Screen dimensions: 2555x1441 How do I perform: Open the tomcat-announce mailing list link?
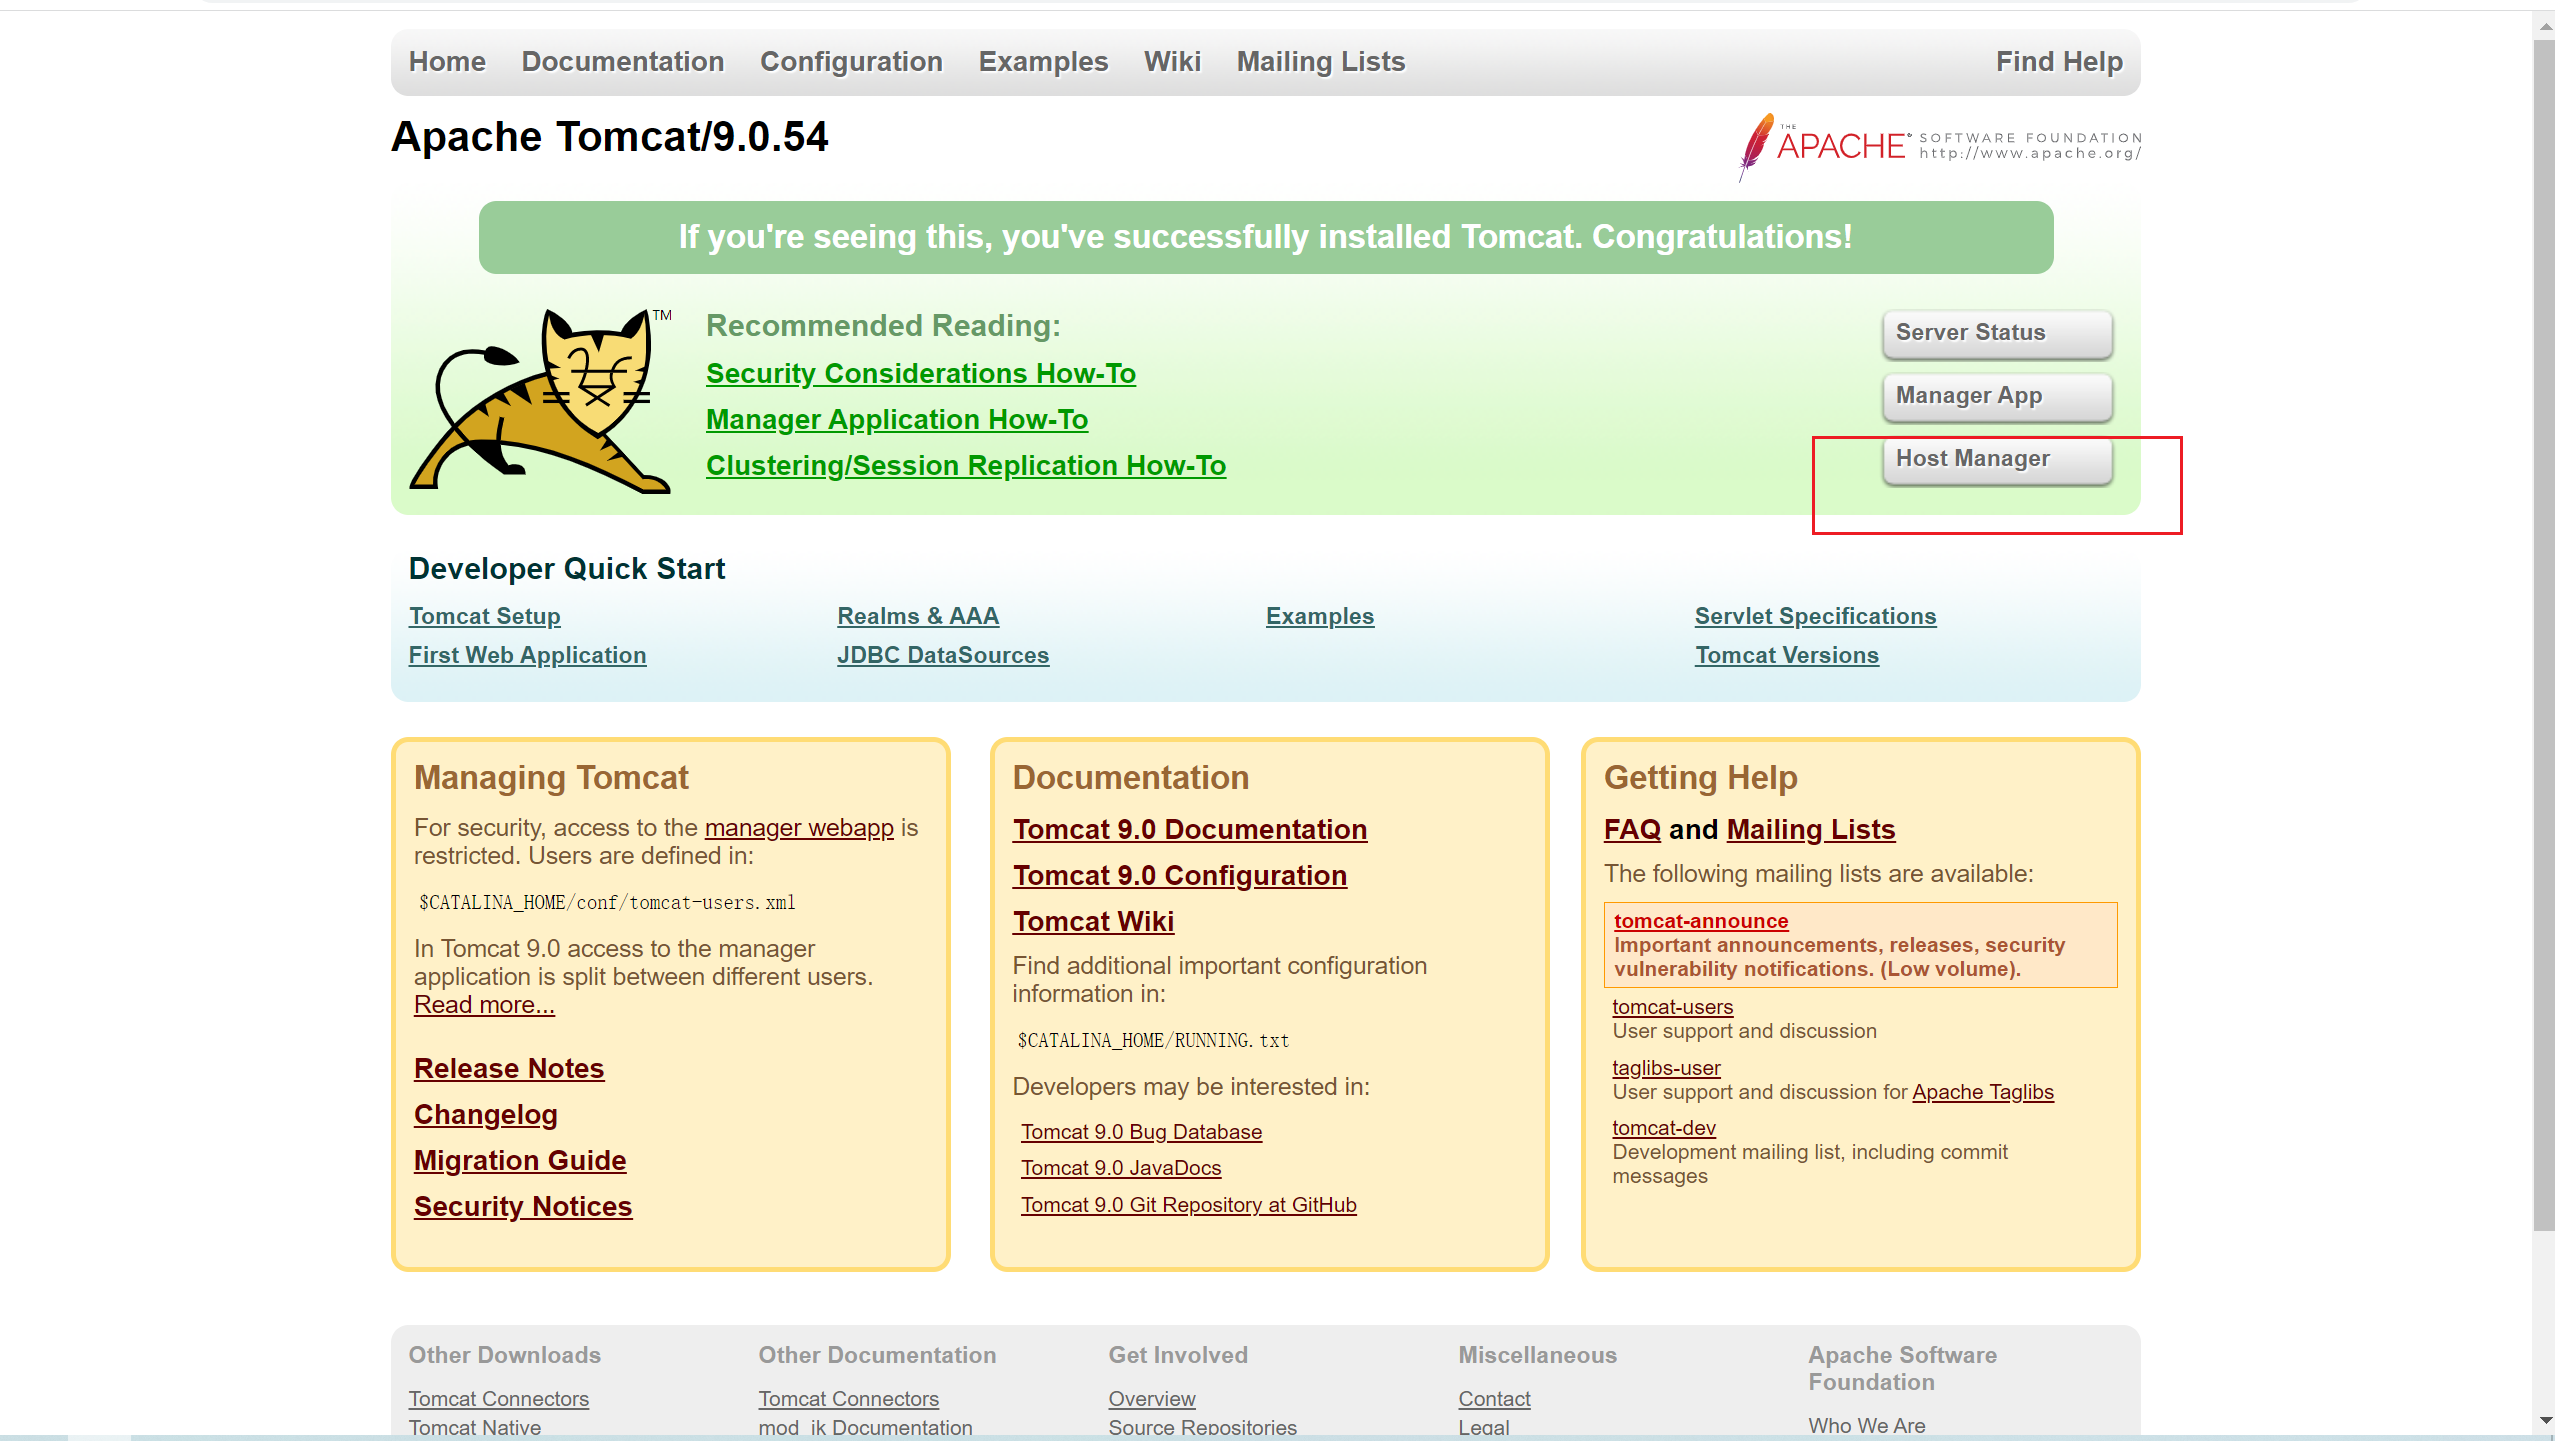point(1701,921)
